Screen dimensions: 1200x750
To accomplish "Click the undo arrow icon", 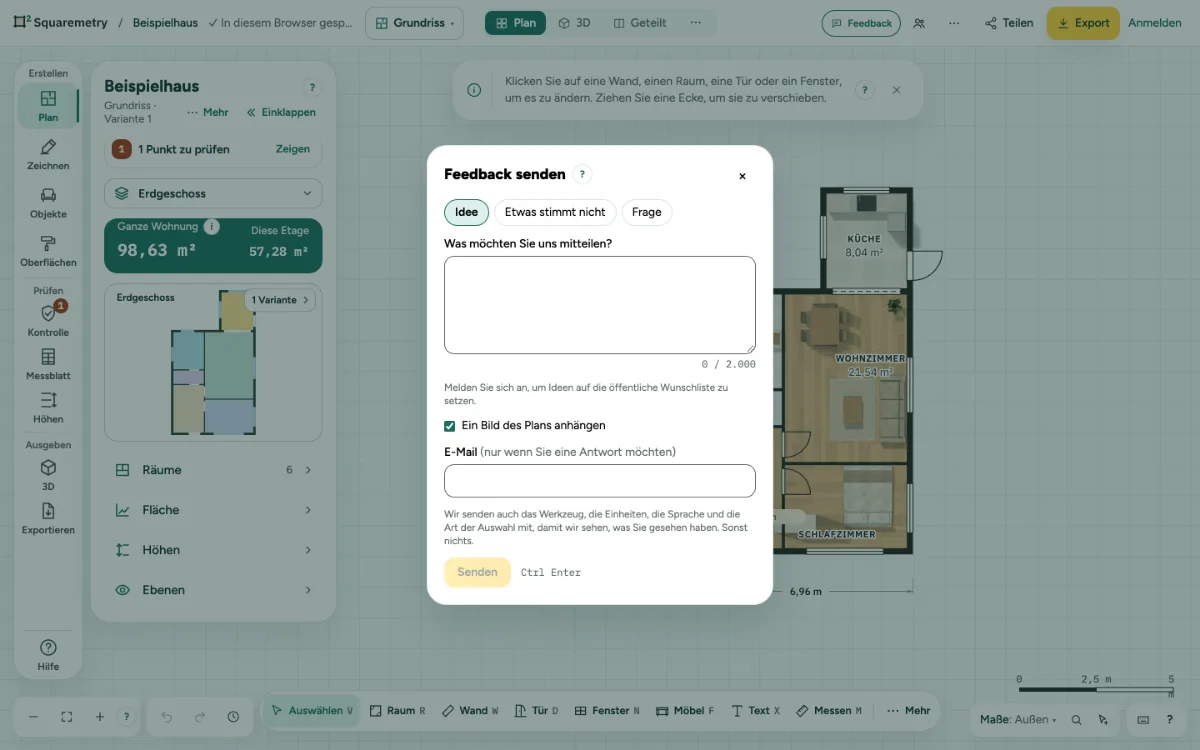I will coord(167,717).
